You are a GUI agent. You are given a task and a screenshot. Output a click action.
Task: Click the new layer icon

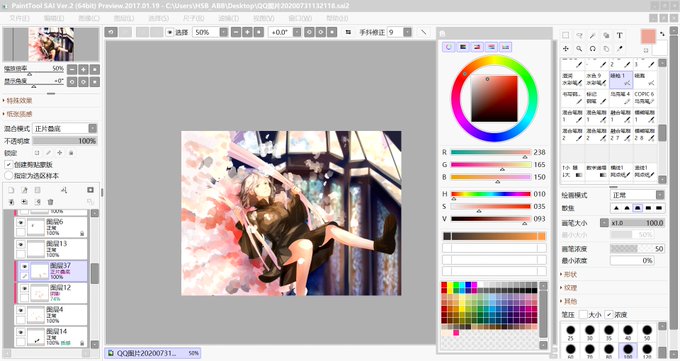[11, 190]
